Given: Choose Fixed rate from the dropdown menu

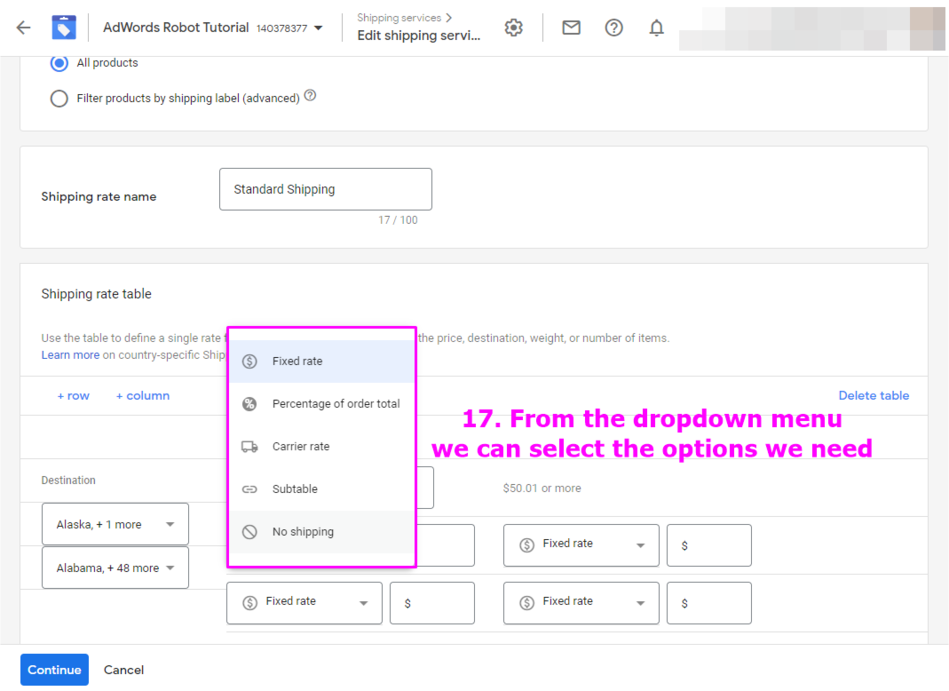Looking at the screenshot, I should (x=320, y=361).
